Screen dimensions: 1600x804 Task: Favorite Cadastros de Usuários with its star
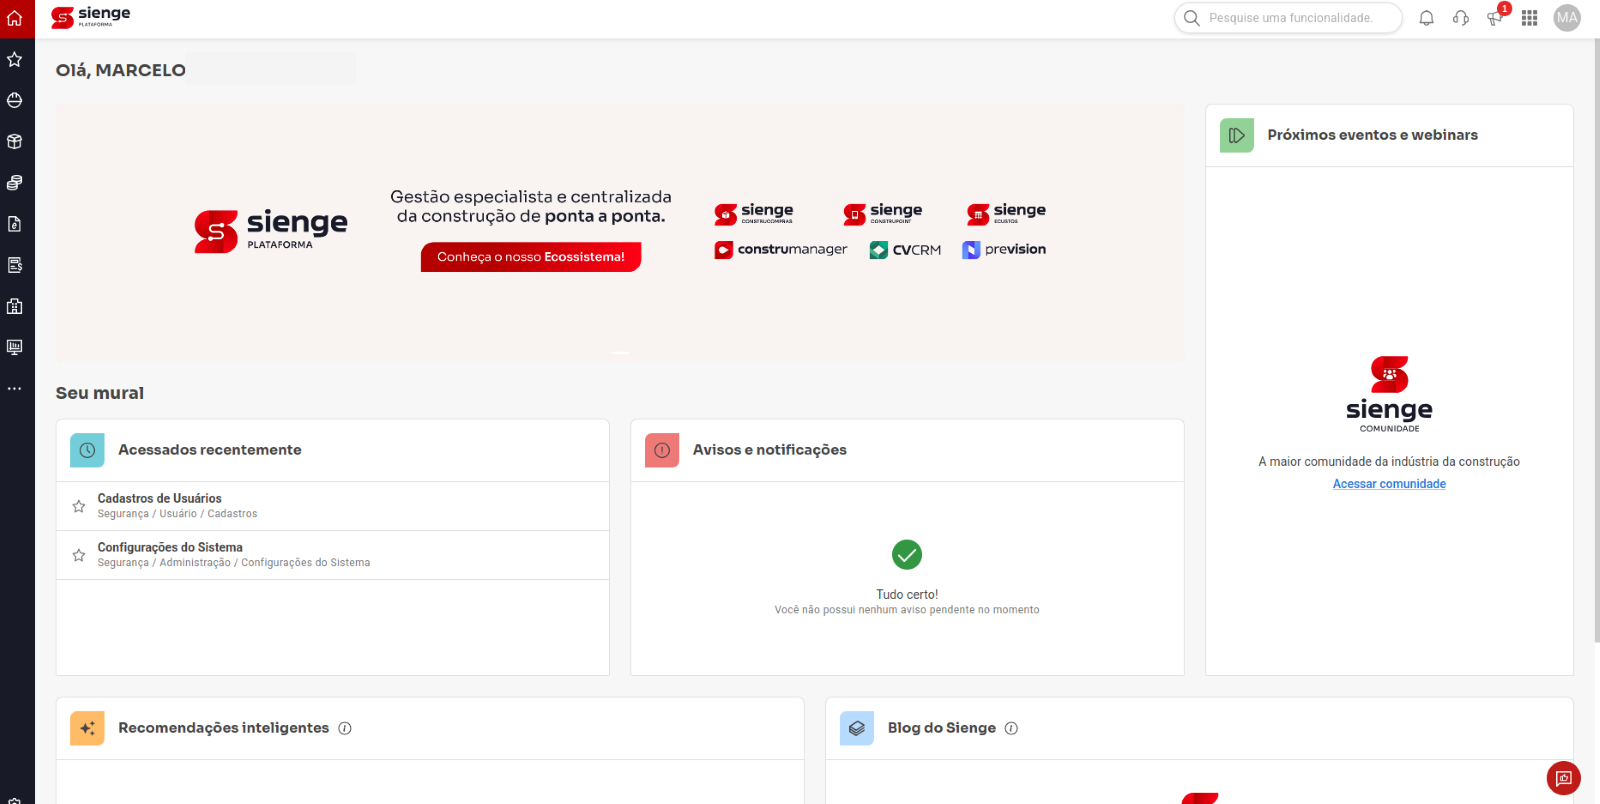click(79, 506)
